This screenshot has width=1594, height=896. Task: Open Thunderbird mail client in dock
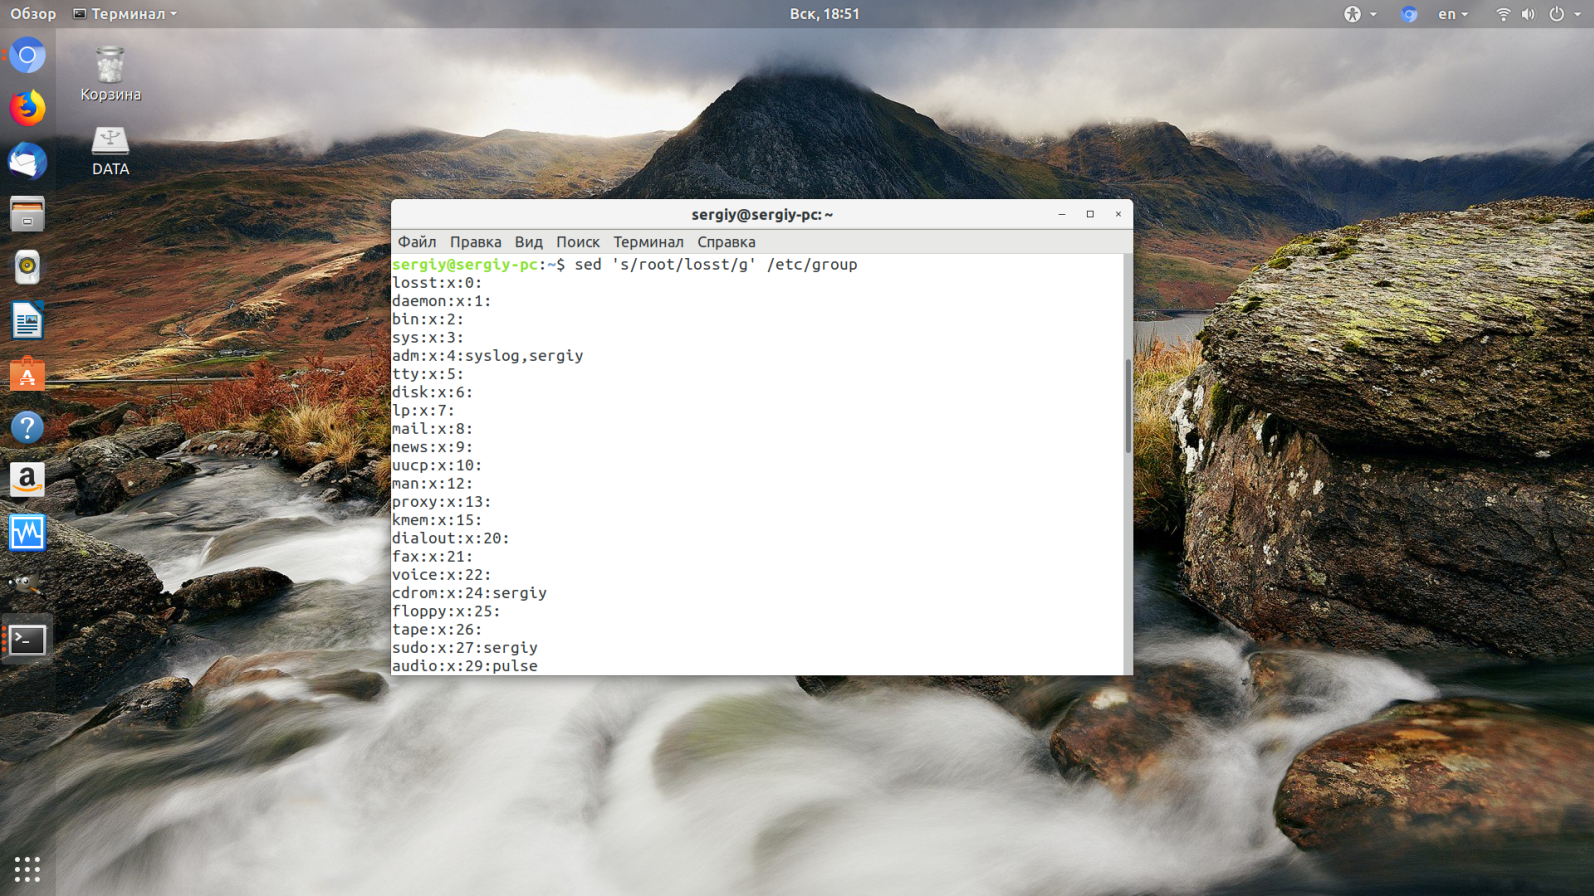(x=27, y=161)
